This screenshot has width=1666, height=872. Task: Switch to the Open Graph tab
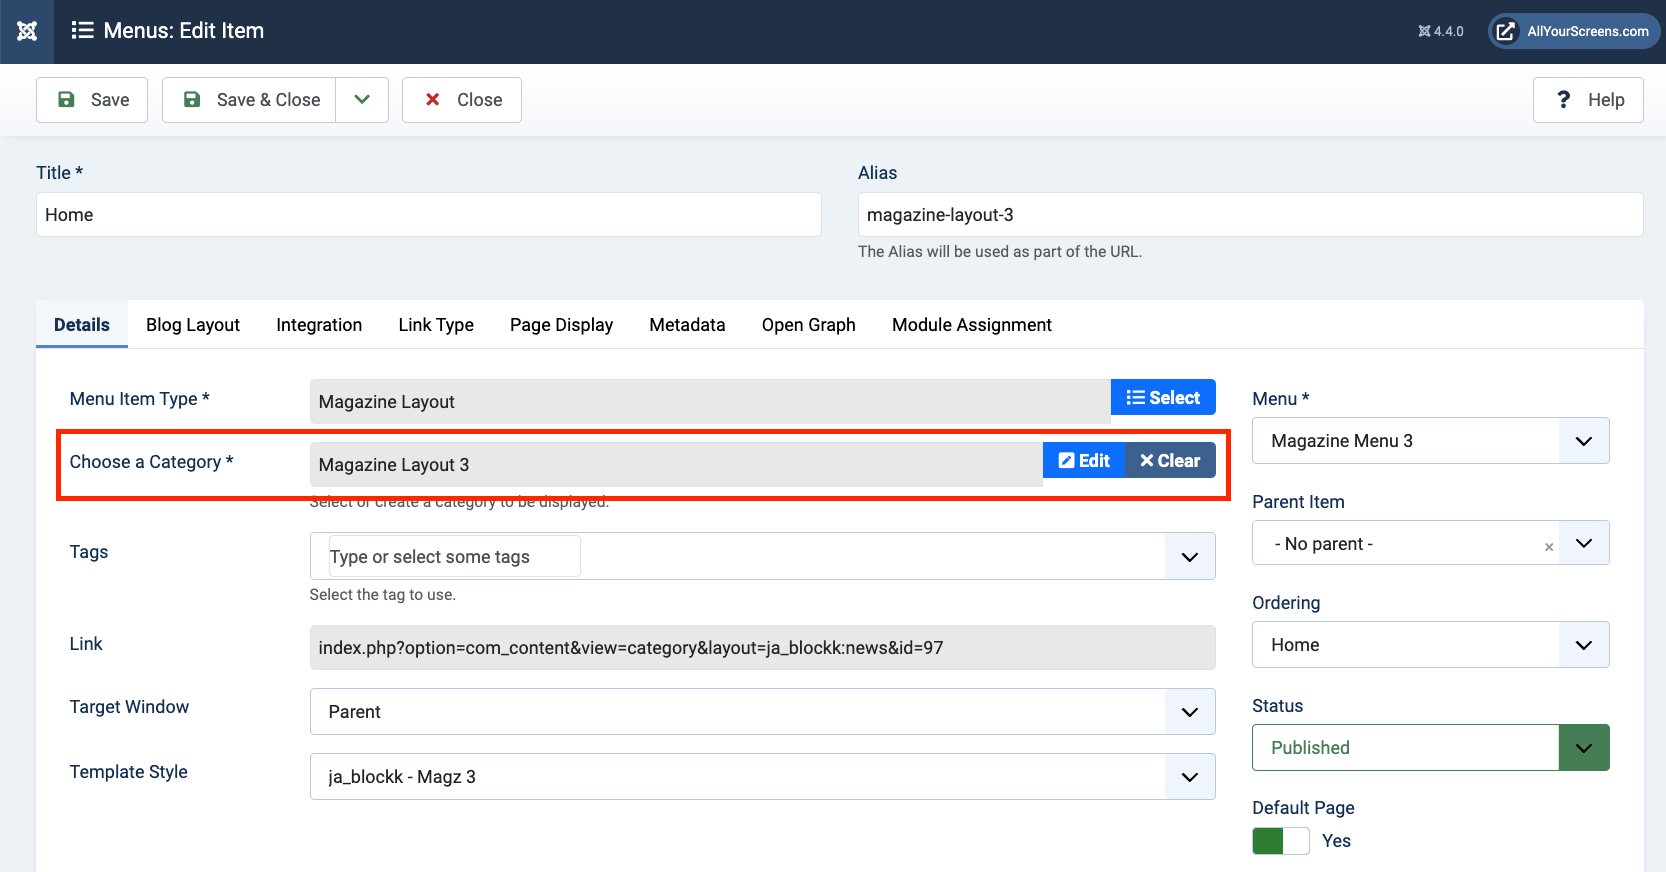tap(808, 325)
